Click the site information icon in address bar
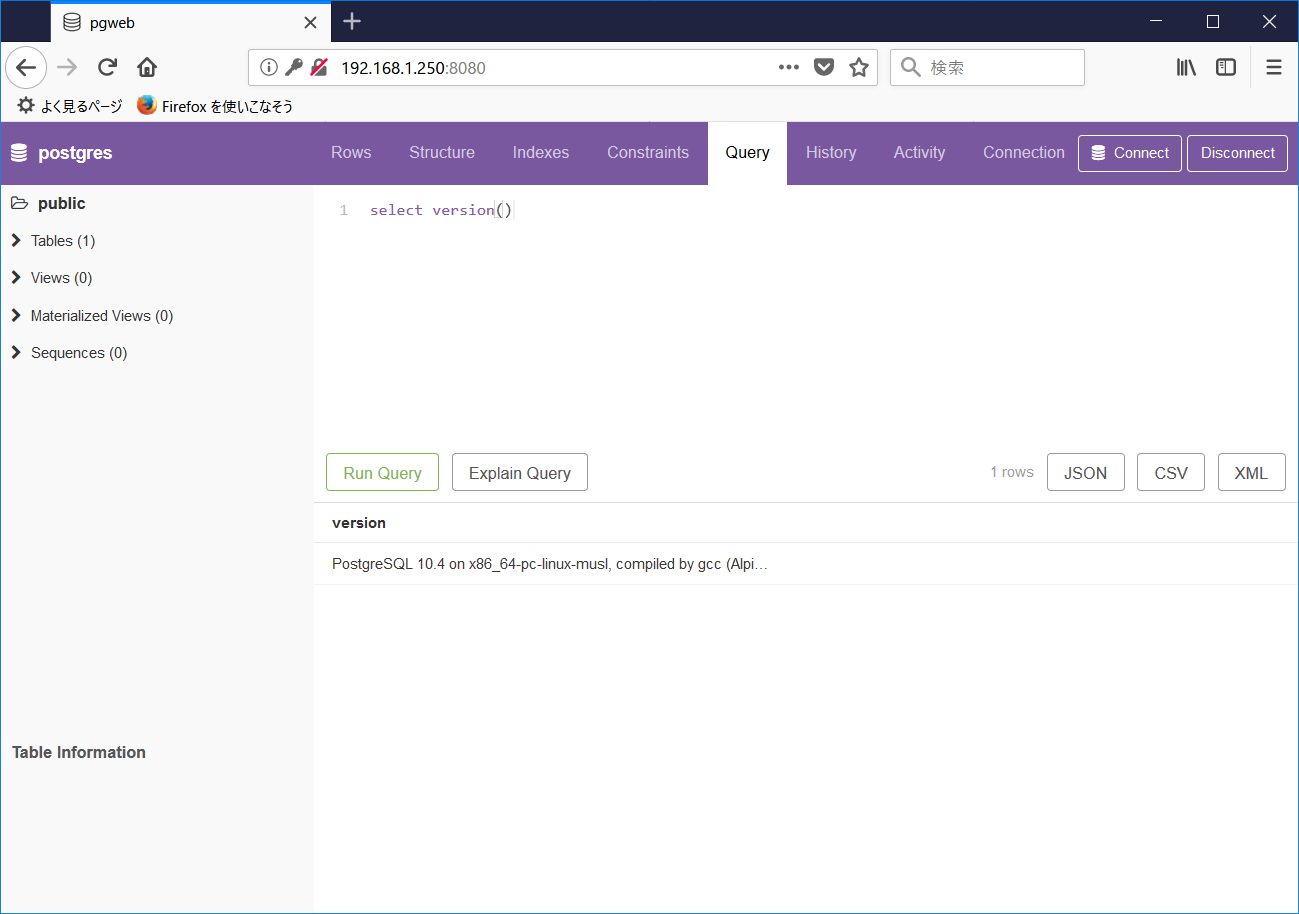 (x=268, y=67)
